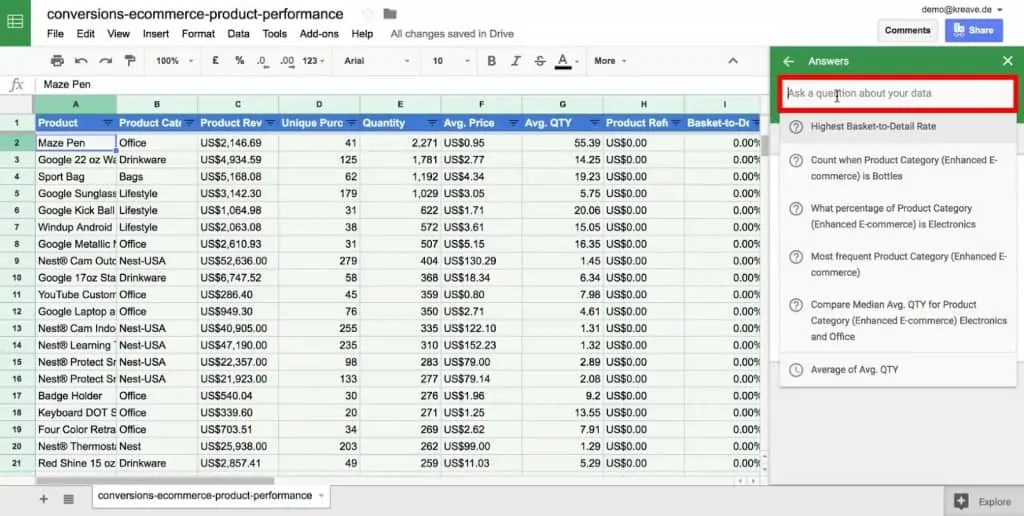Click All changes saved in Drive
The width and height of the screenshot is (1024, 516).
click(452, 33)
